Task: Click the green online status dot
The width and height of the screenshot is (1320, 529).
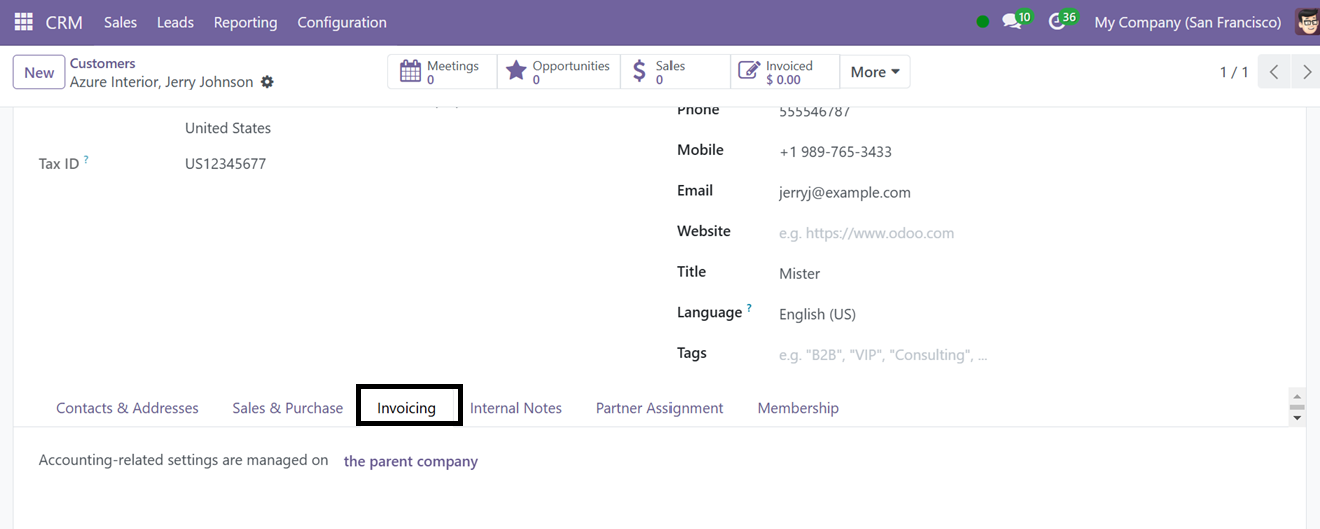Action: pos(983,22)
